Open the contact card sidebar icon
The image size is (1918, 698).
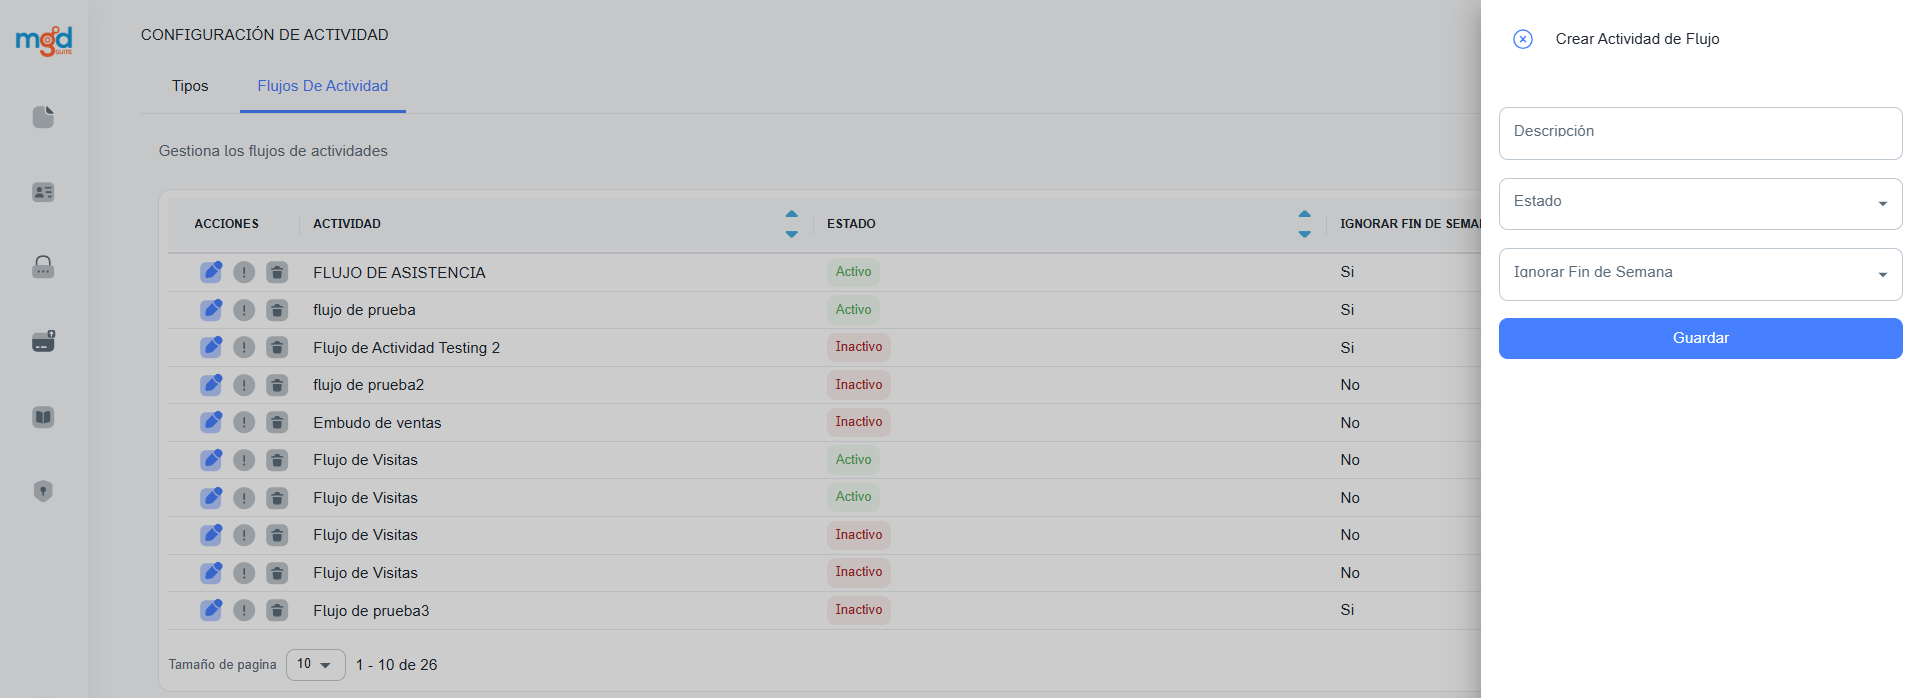pos(43,192)
